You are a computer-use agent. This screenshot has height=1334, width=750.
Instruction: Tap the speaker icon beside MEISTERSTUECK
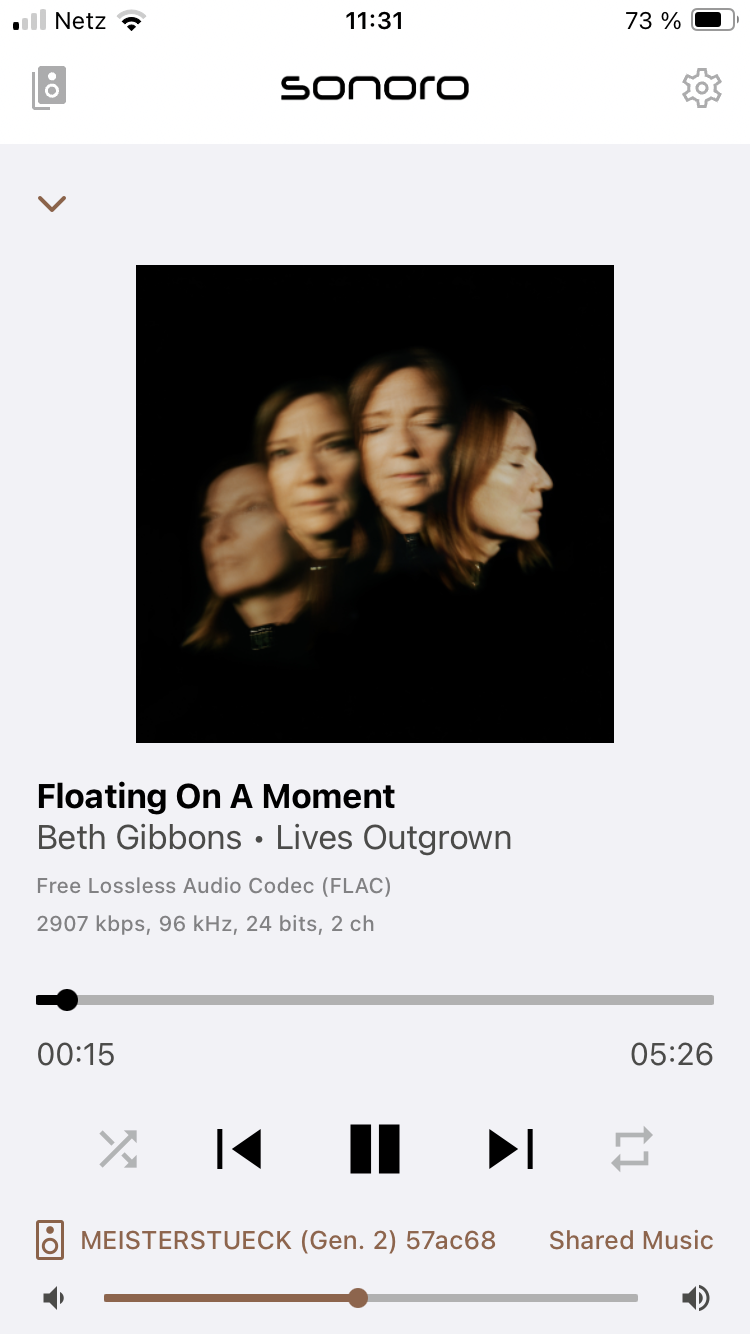point(50,1241)
